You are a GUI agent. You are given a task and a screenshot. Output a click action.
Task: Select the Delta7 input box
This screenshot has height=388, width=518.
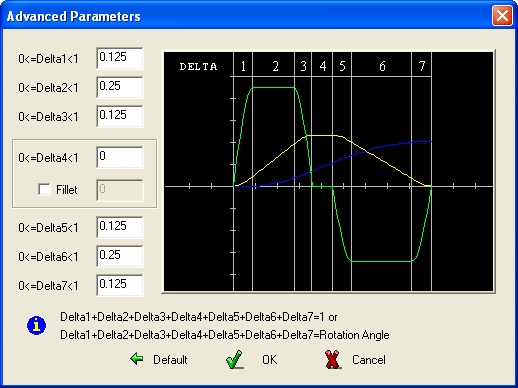coord(120,285)
